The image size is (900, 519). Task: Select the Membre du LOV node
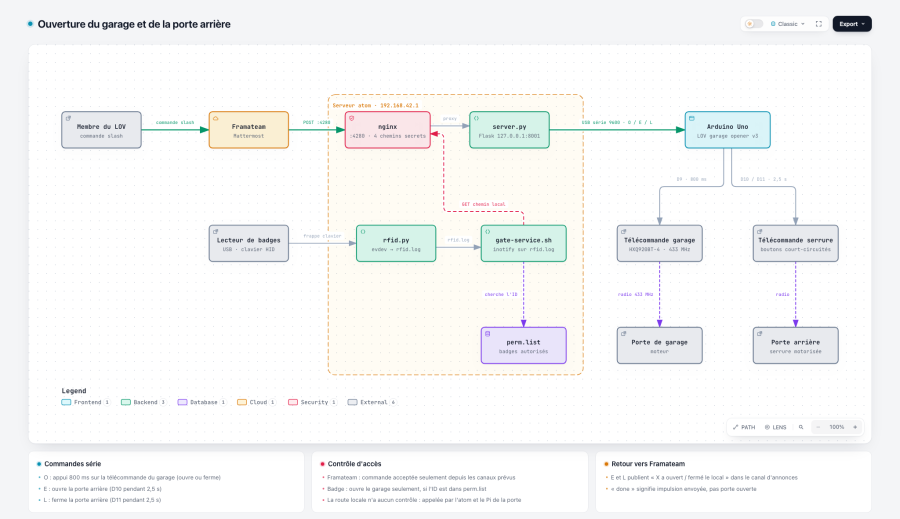coord(102,130)
